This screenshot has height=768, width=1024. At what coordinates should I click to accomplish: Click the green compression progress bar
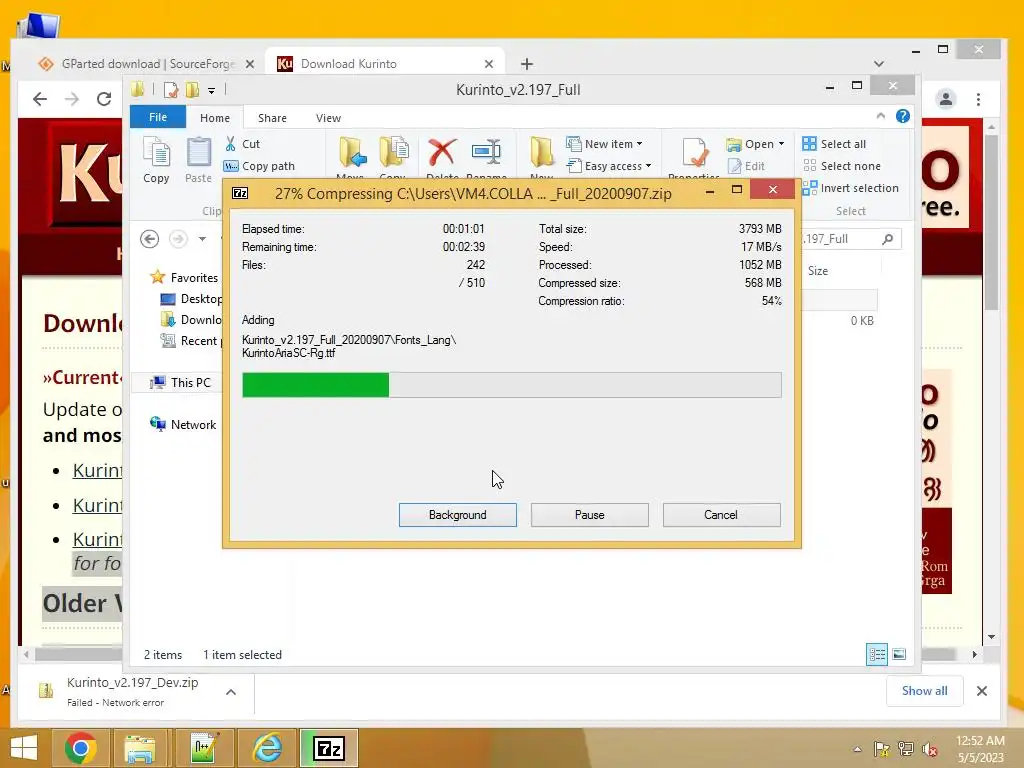[x=511, y=385]
